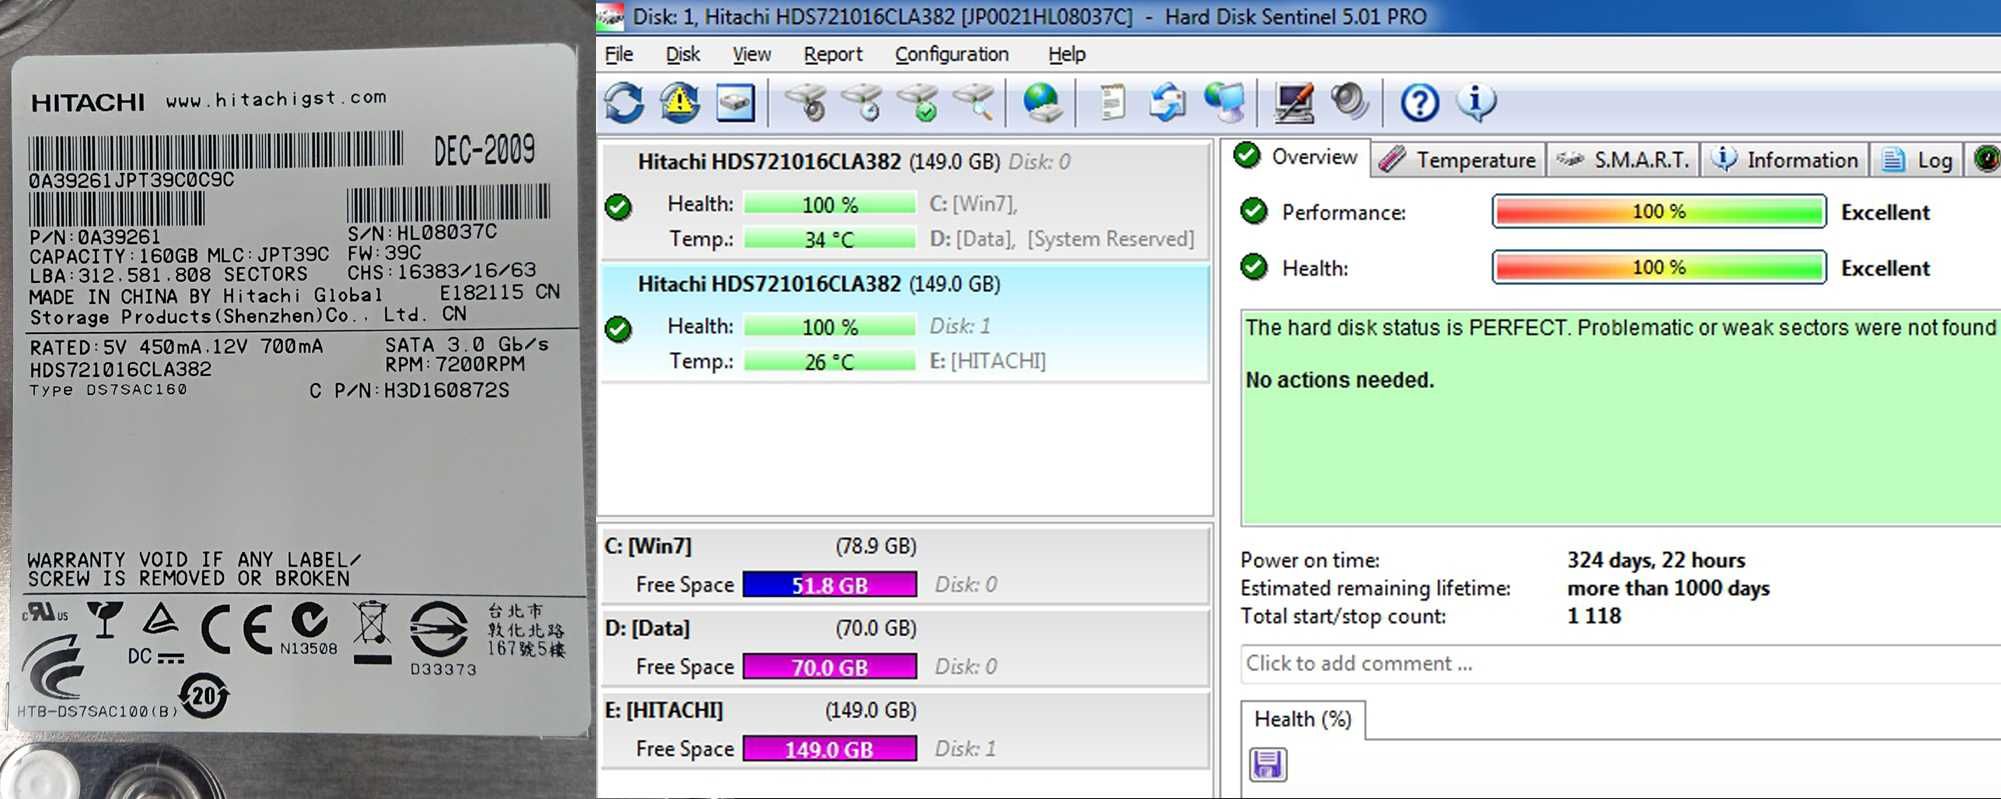Click the framed hard disk toolbar icon
This screenshot has width=2001, height=799.
click(735, 102)
